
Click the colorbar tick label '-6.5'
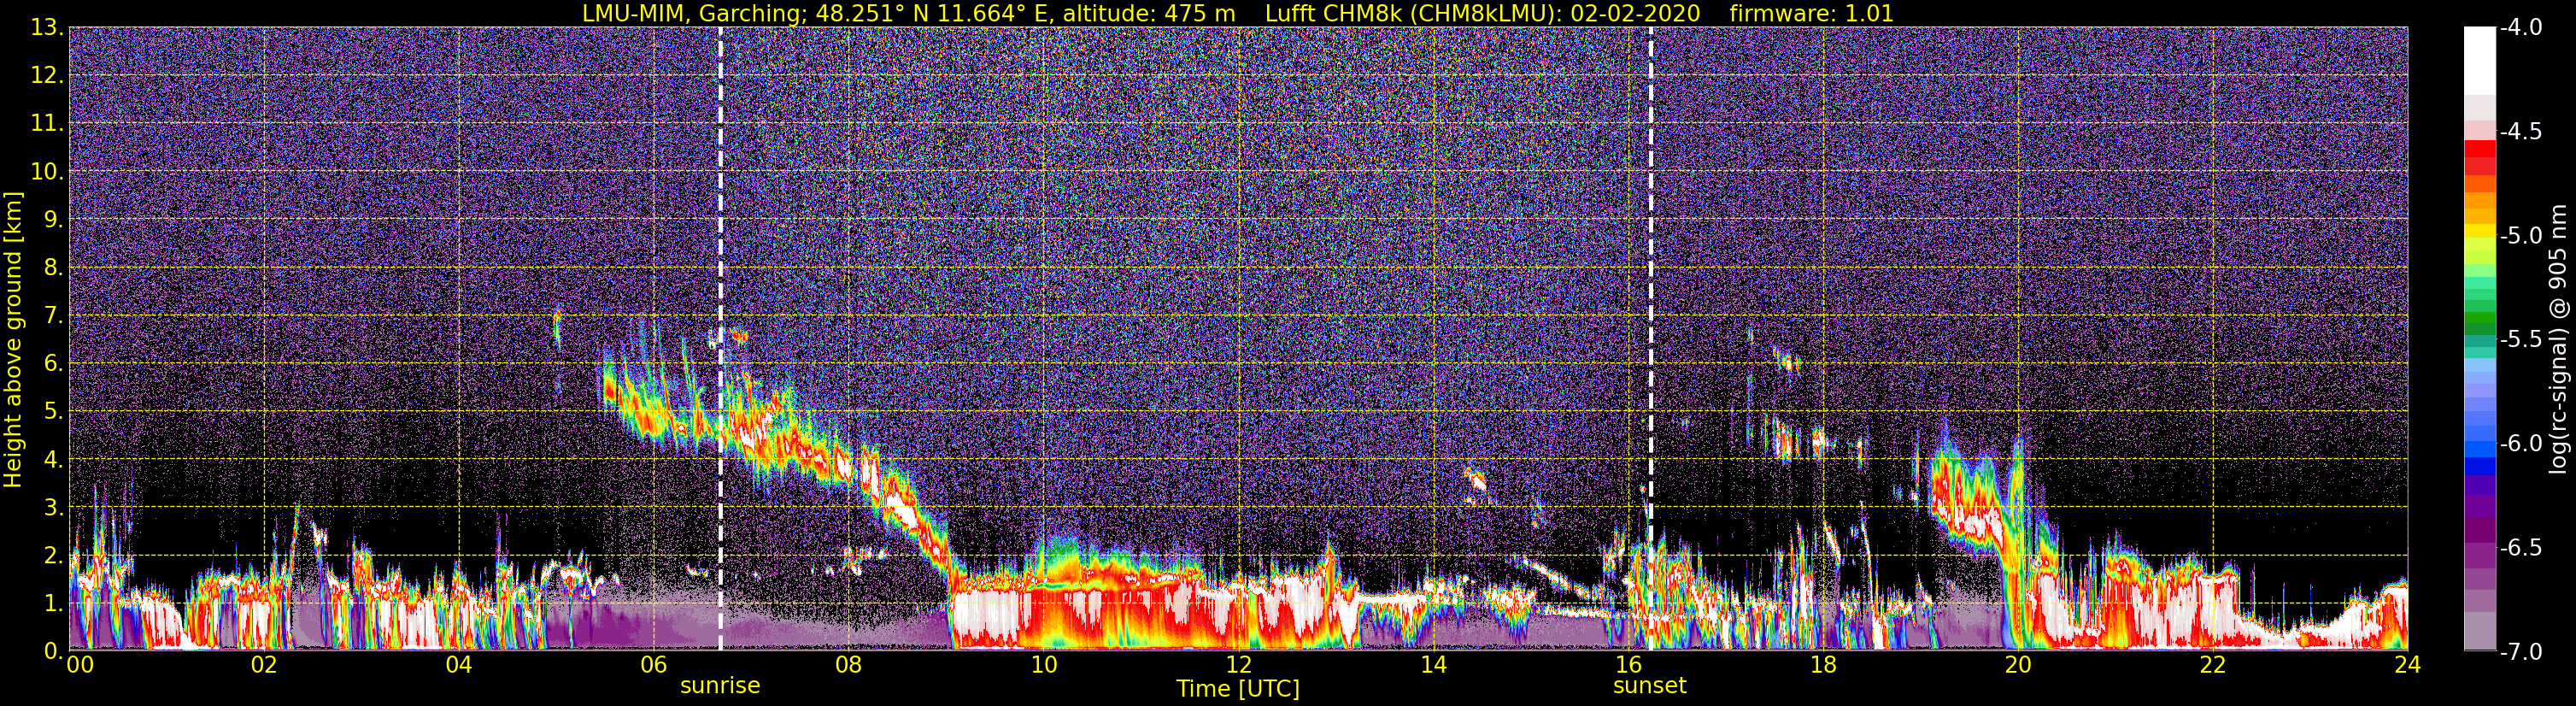click(2520, 548)
